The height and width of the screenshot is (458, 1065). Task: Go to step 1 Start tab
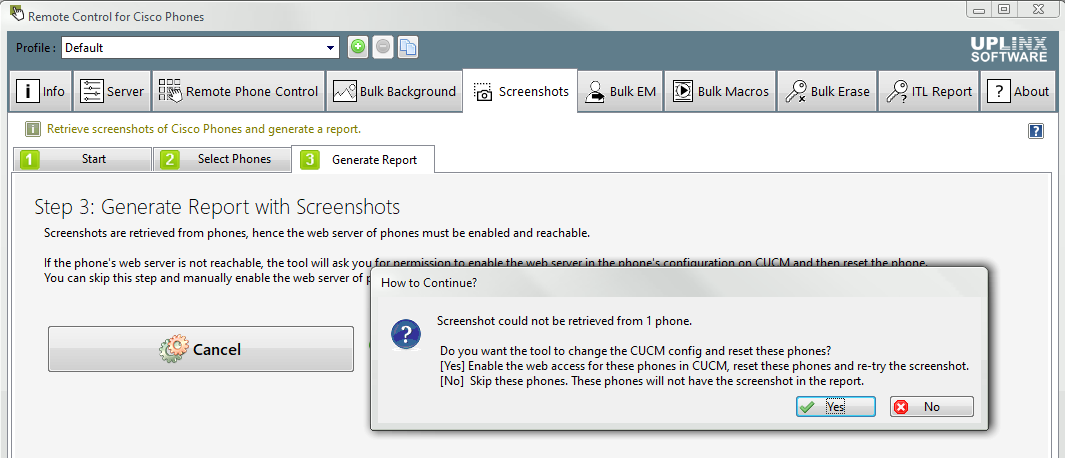[82, 160]
